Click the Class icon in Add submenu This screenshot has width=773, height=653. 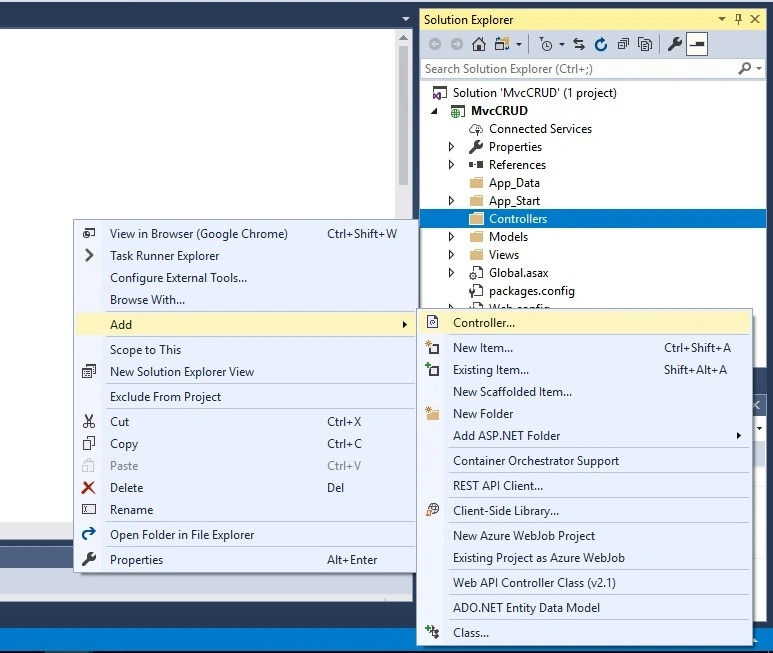(432, 632)
